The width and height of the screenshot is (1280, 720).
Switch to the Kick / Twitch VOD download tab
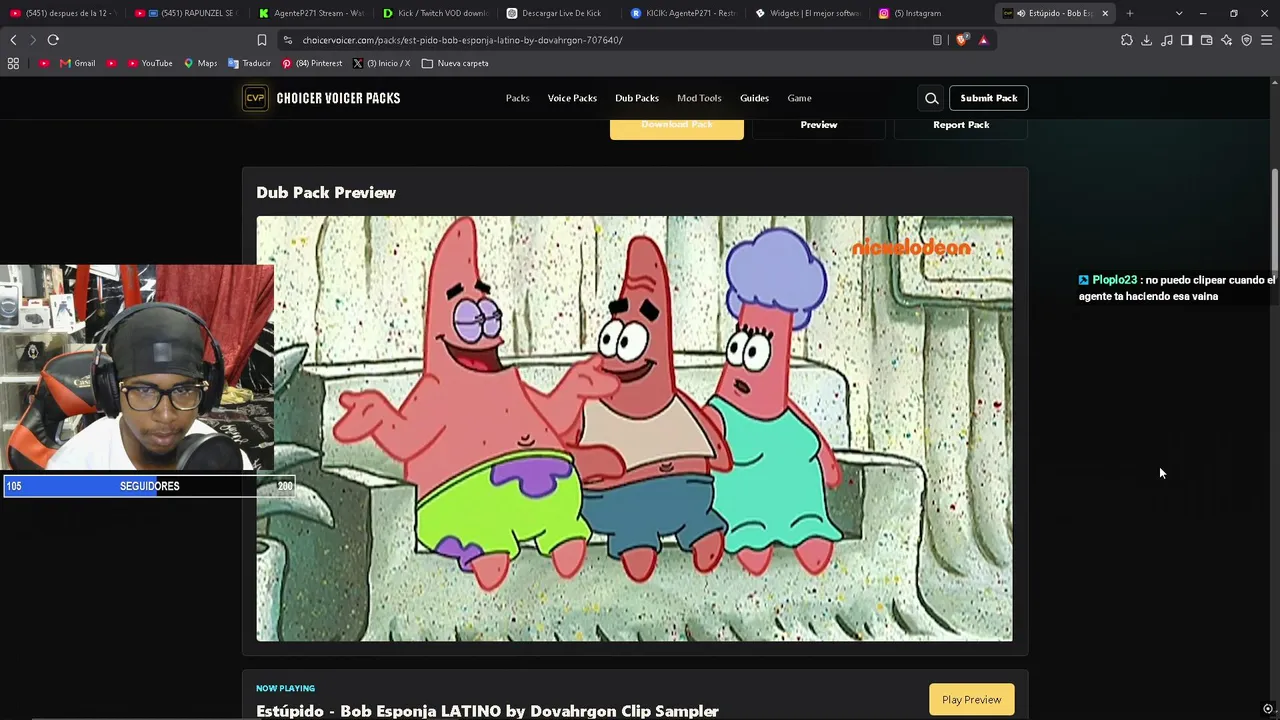pos(435,13)
